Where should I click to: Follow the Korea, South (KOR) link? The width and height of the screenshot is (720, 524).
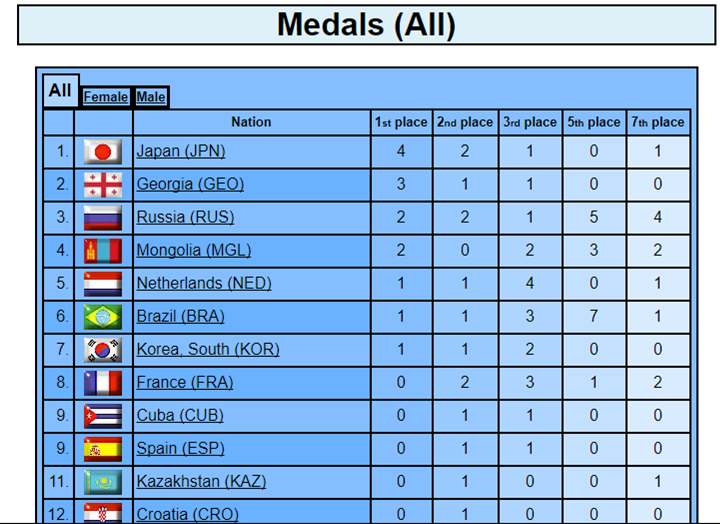point(208,349)
